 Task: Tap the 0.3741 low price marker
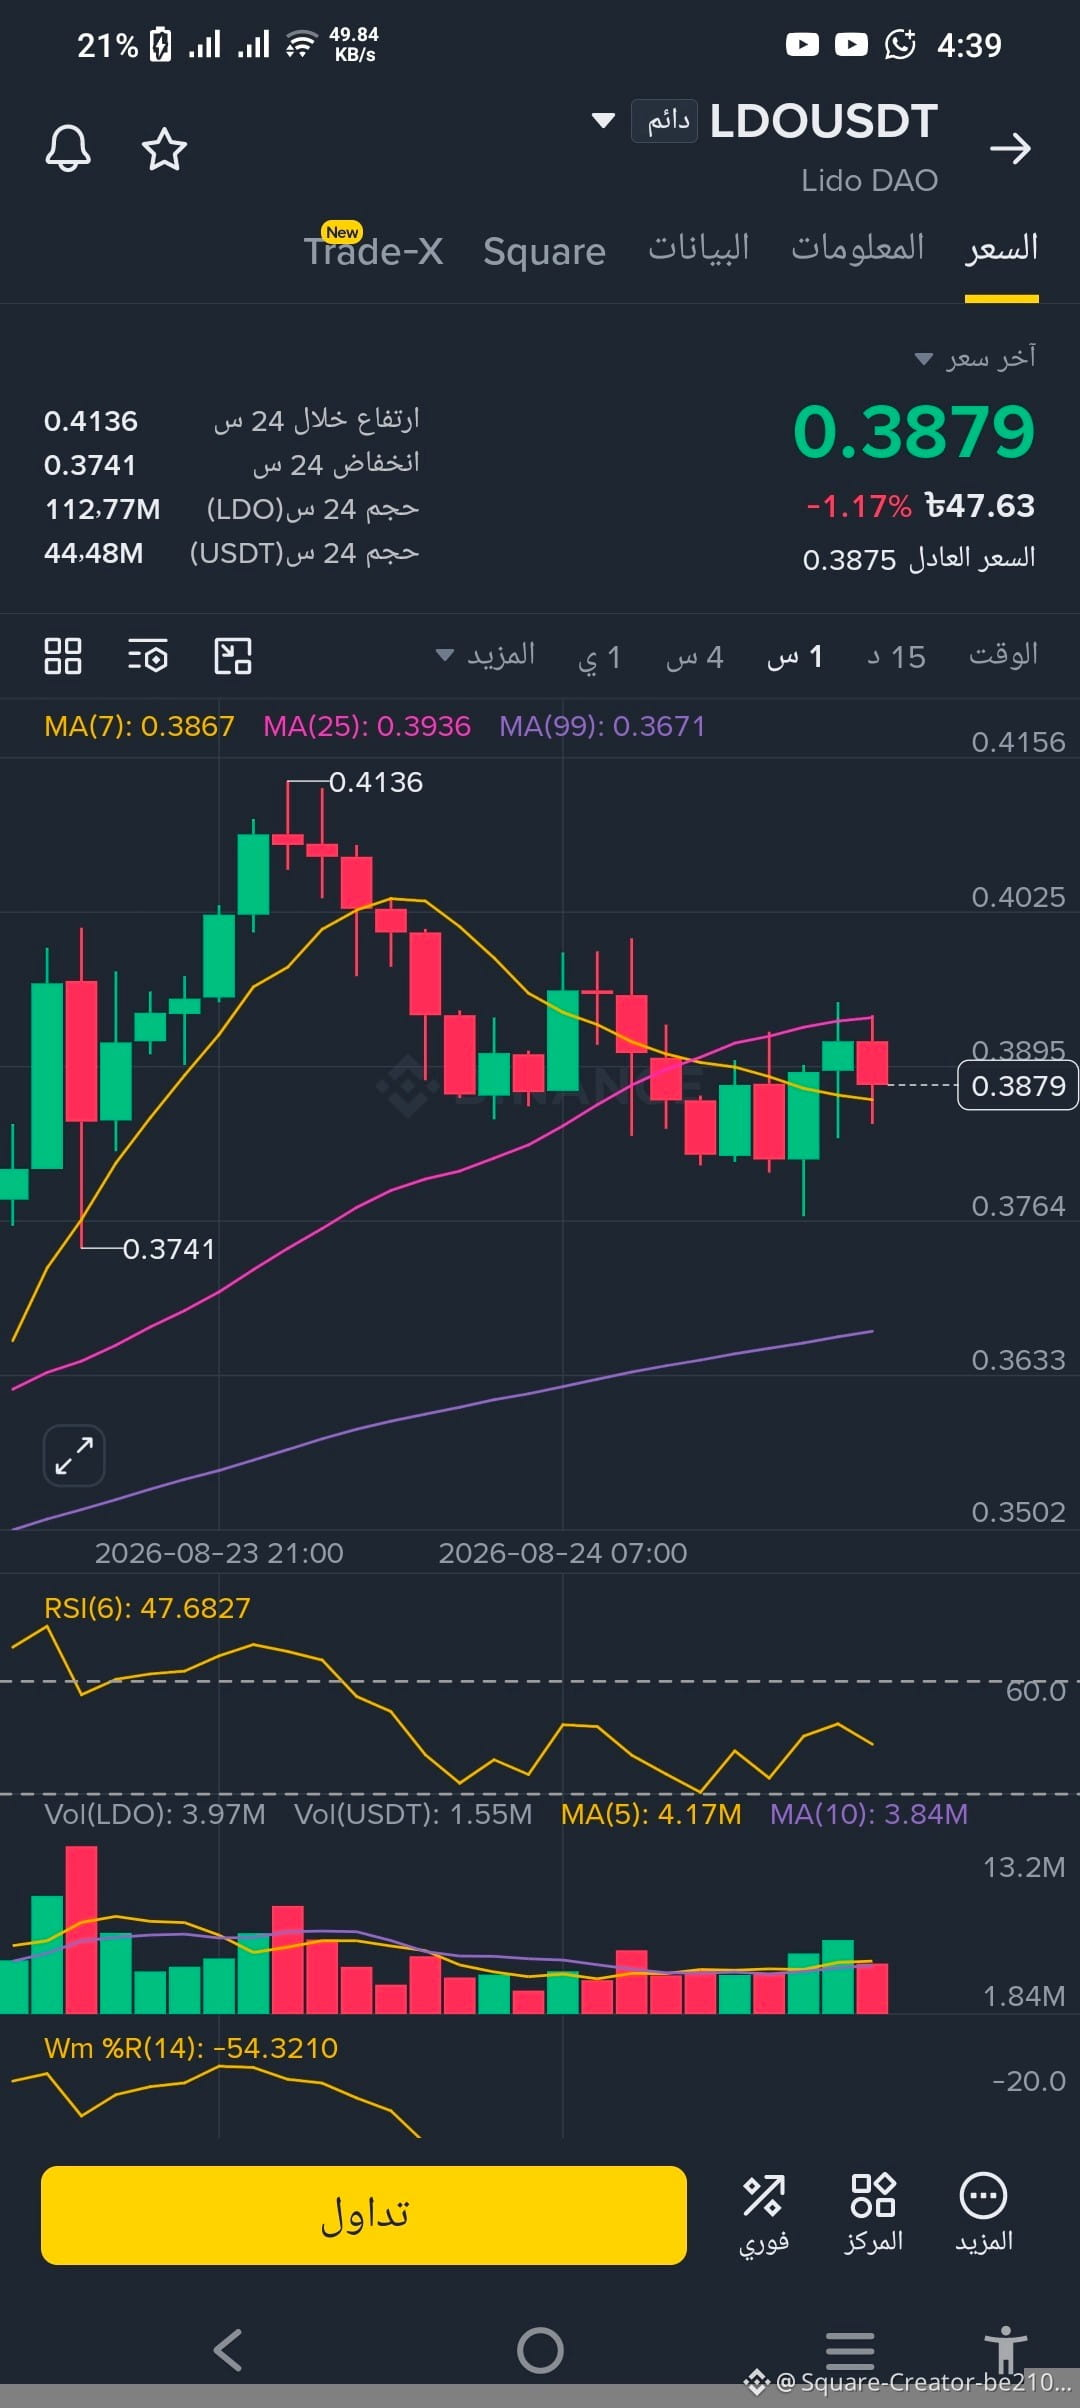(169, 1249)
